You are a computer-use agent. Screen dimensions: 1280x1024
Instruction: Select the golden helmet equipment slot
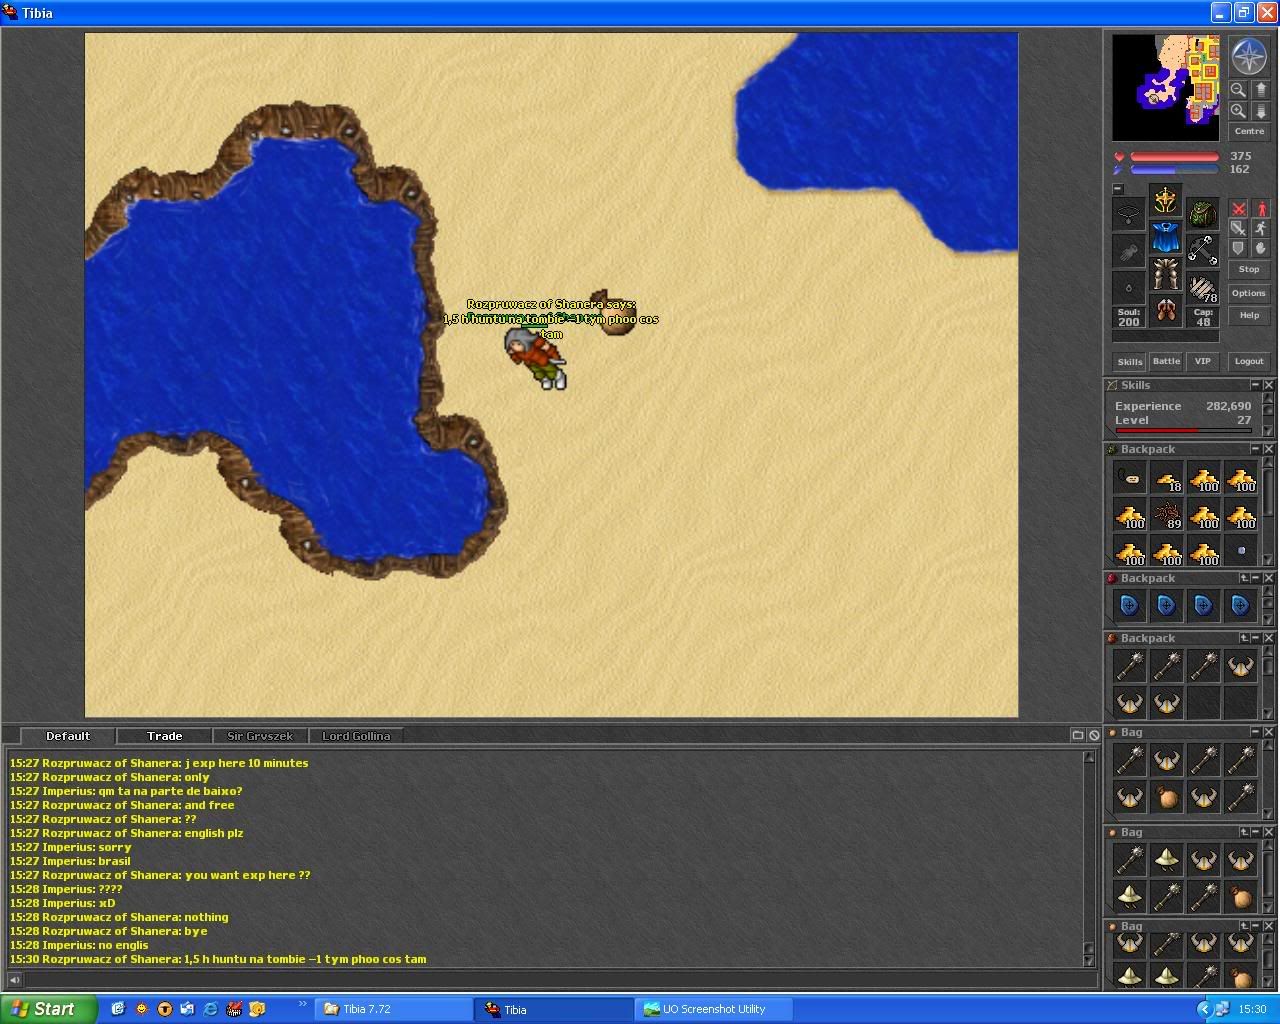coord(1166,201)
